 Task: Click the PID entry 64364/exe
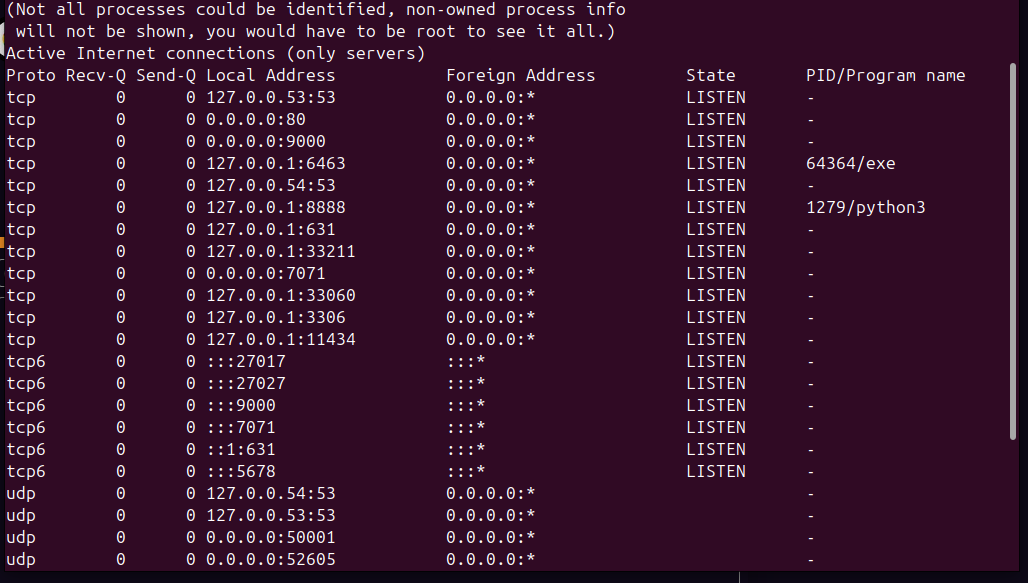click(x=850, y=163)
